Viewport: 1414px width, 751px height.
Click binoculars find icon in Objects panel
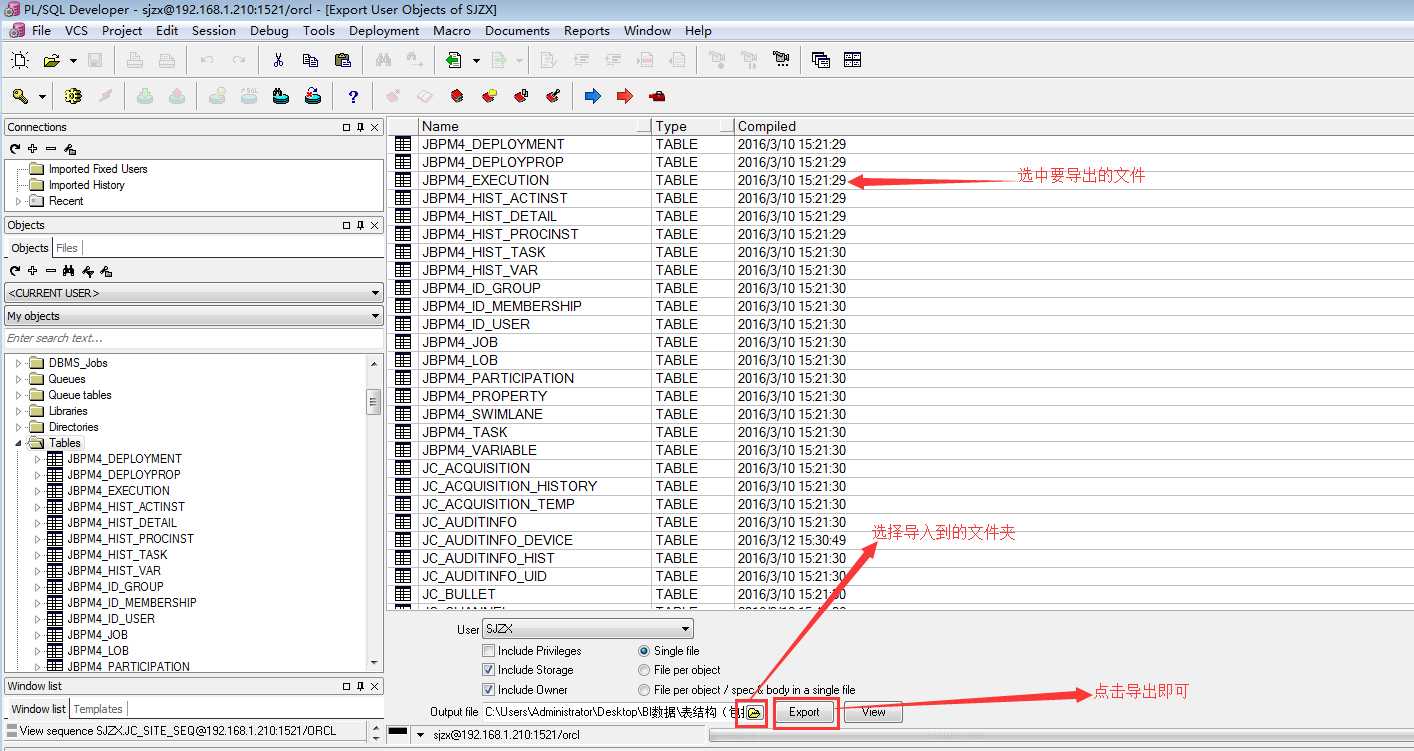point(69,271)
